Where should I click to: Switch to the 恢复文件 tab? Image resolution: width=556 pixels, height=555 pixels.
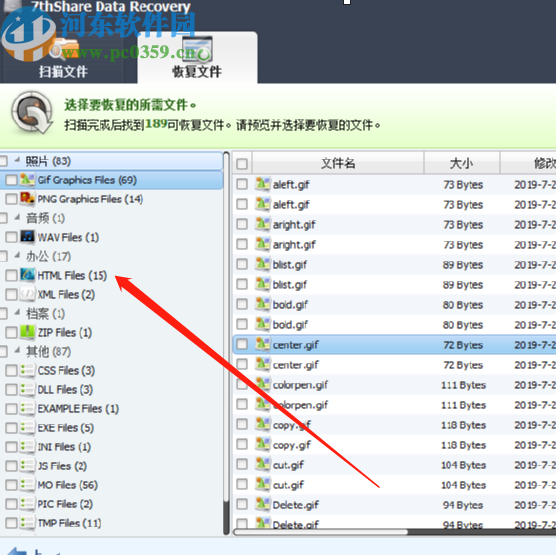point(197,58)
